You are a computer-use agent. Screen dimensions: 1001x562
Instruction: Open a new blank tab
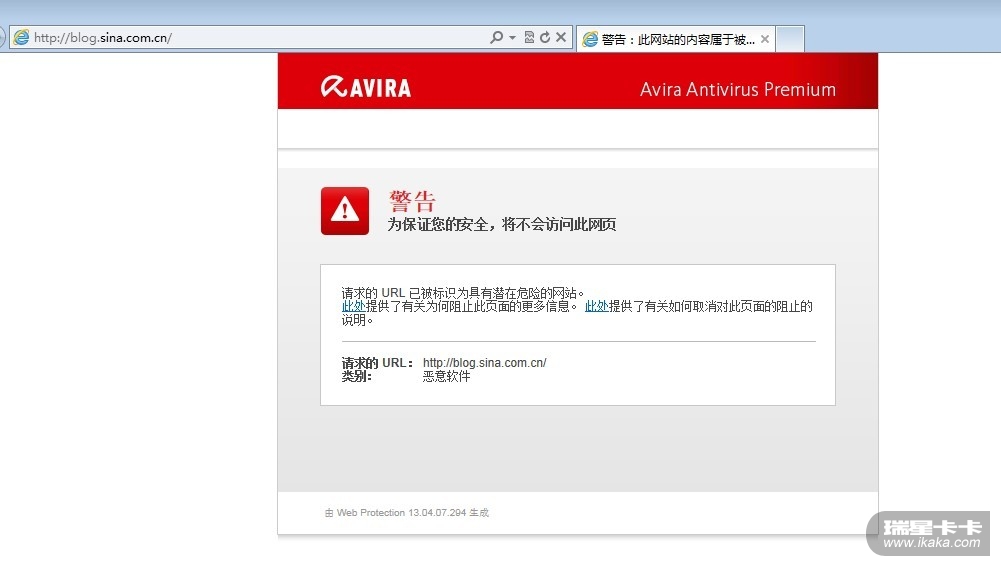point(790,40)
